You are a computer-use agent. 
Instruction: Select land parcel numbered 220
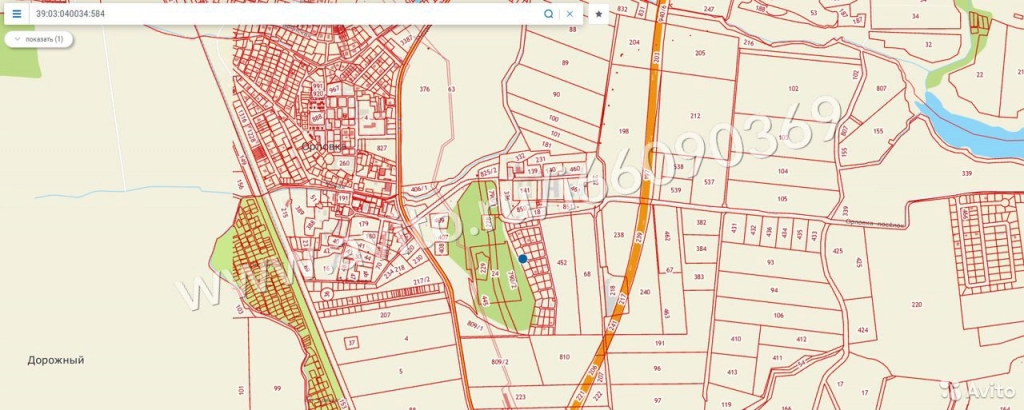tap(916, 304)
